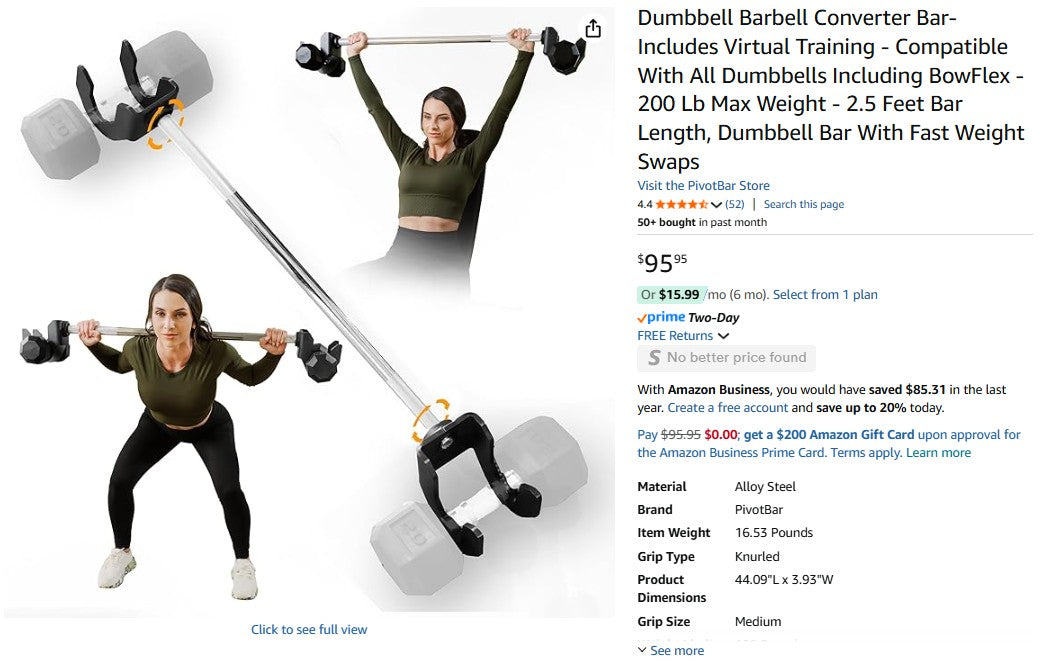This screenshot has height=661, width=1040.
Task: Click the S price-comparison icon
Action: pos(654,358)
